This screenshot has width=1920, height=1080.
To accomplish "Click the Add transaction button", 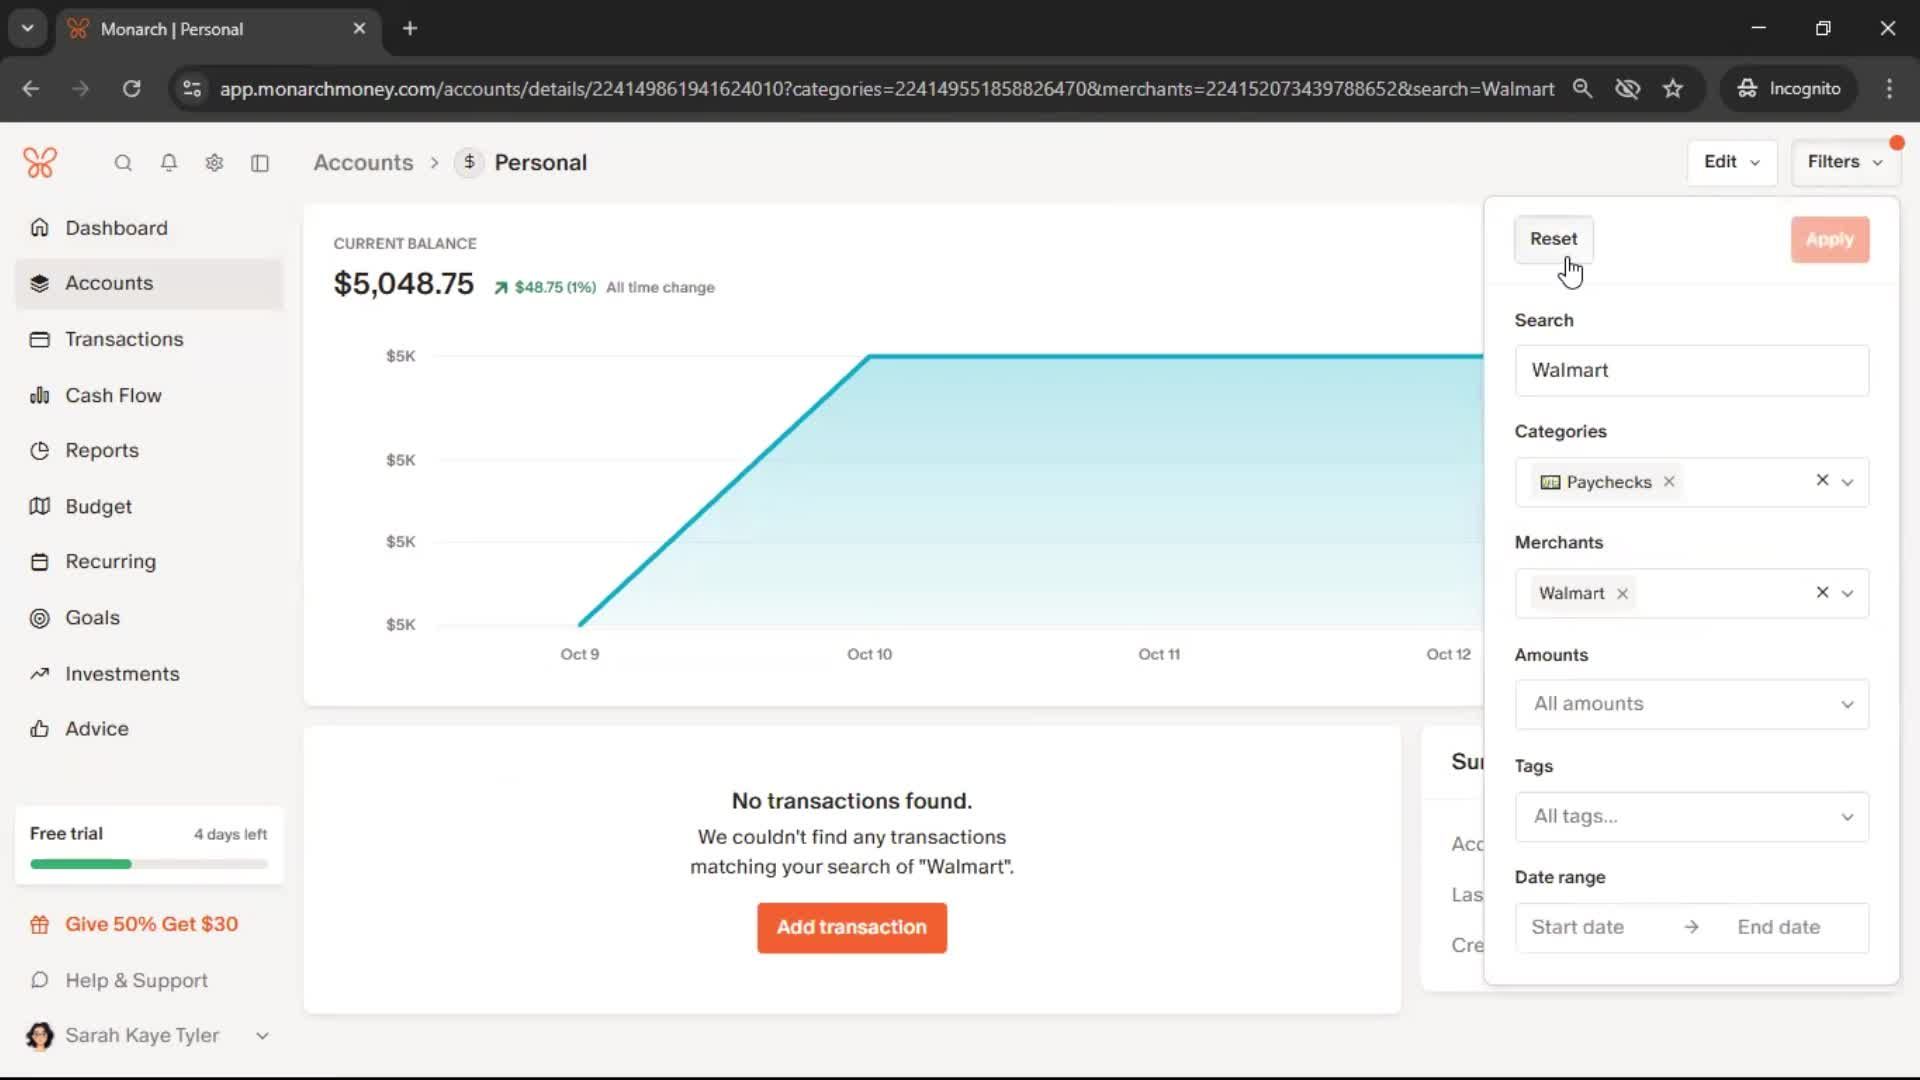I will pyautogui.click(x=851, y=927).
